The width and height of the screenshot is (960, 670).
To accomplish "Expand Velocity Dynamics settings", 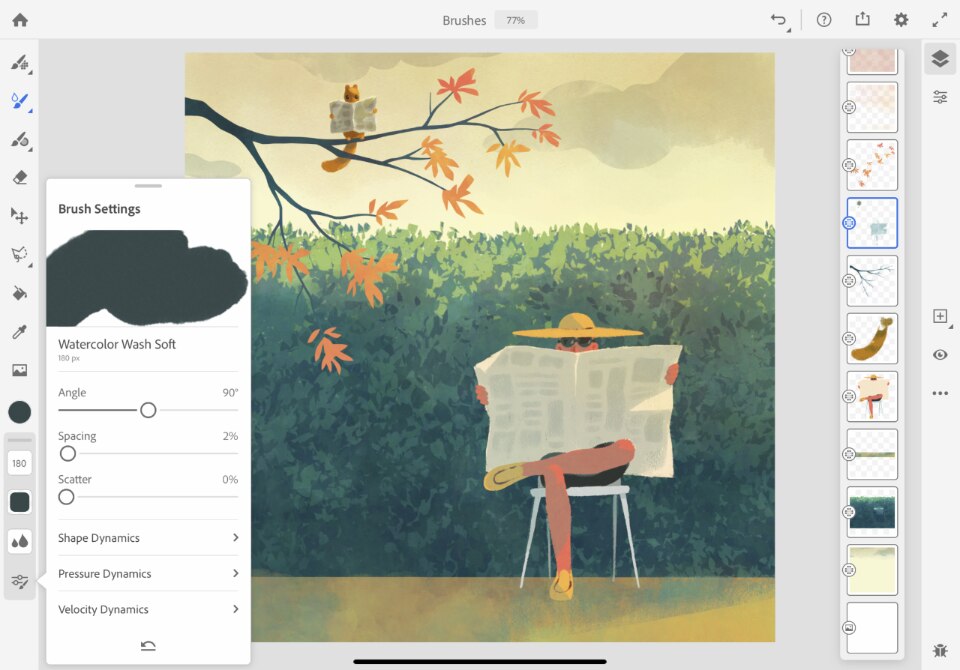I will (x=148, y=609).
